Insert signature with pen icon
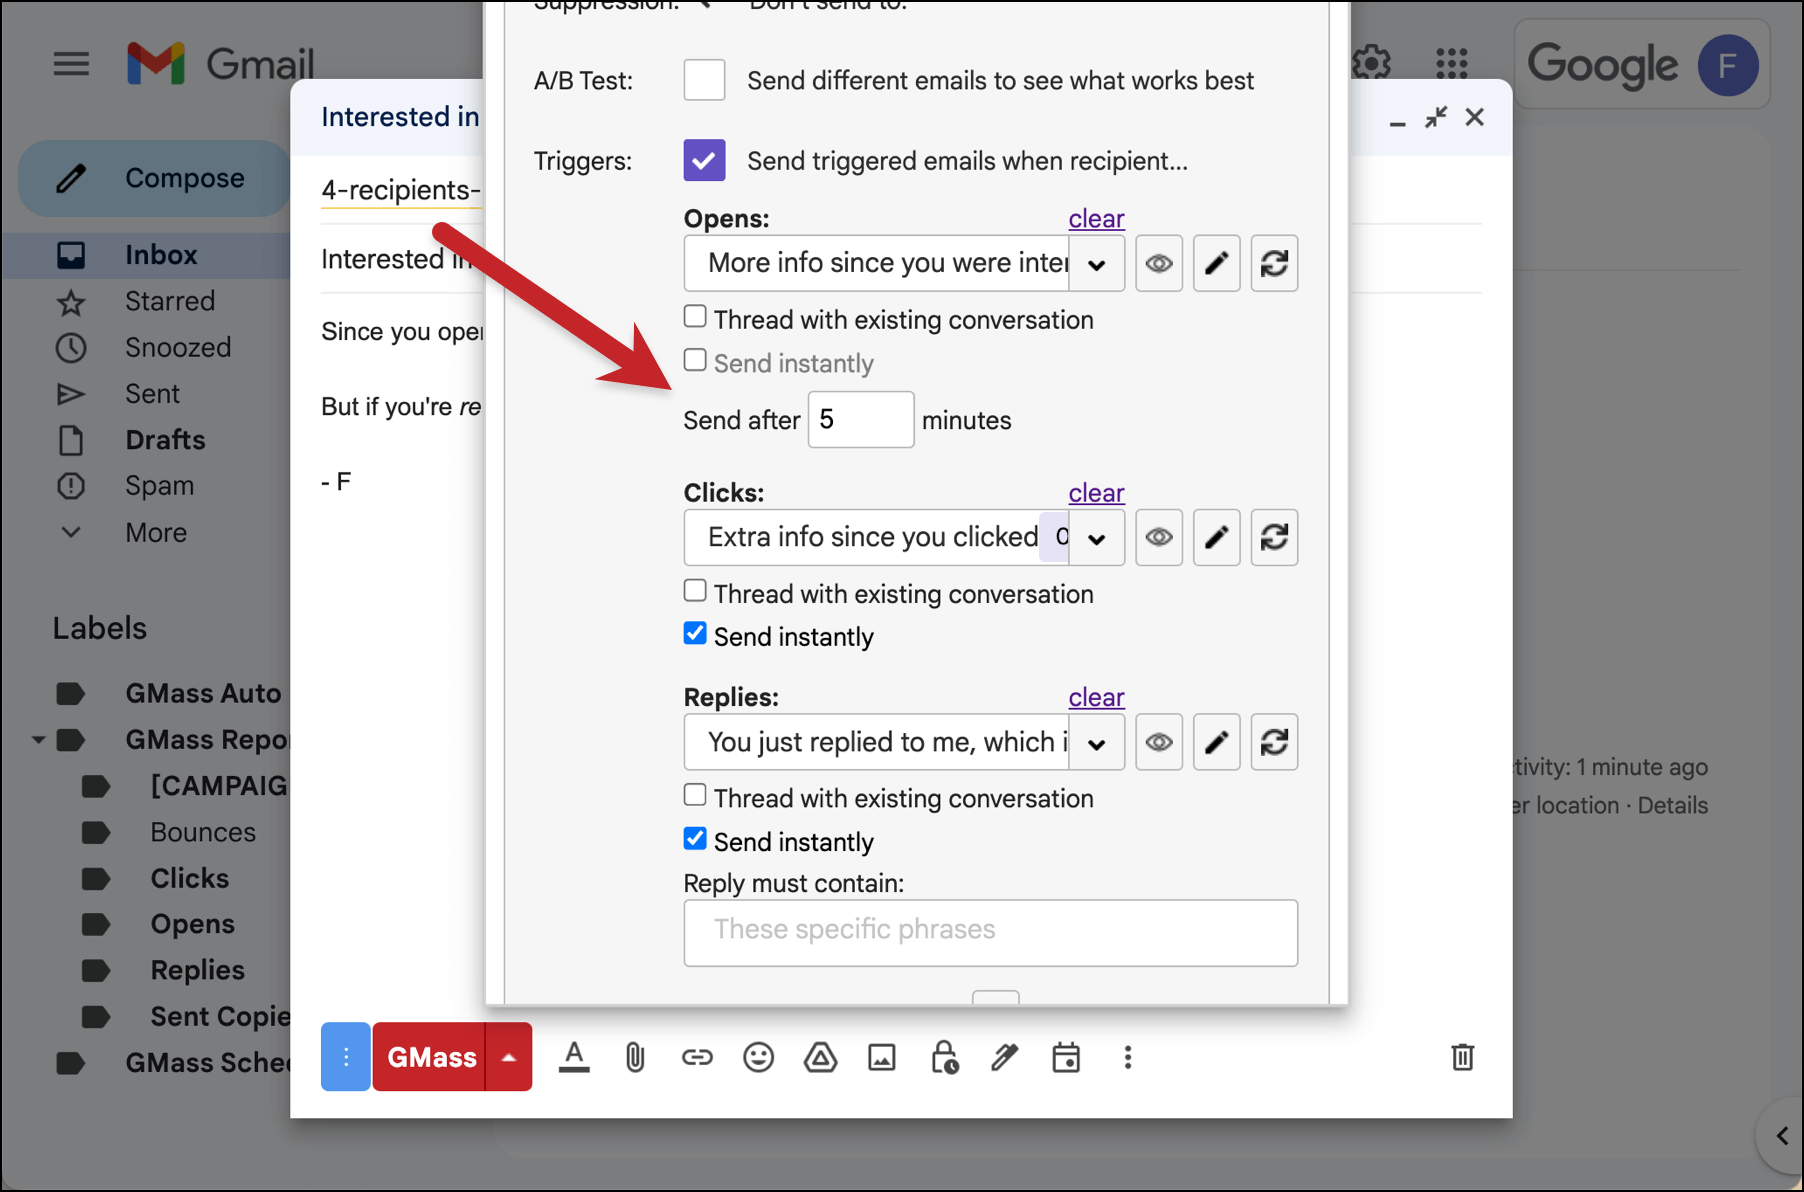The image size is (1804, 1192). coord(1005,1057)
